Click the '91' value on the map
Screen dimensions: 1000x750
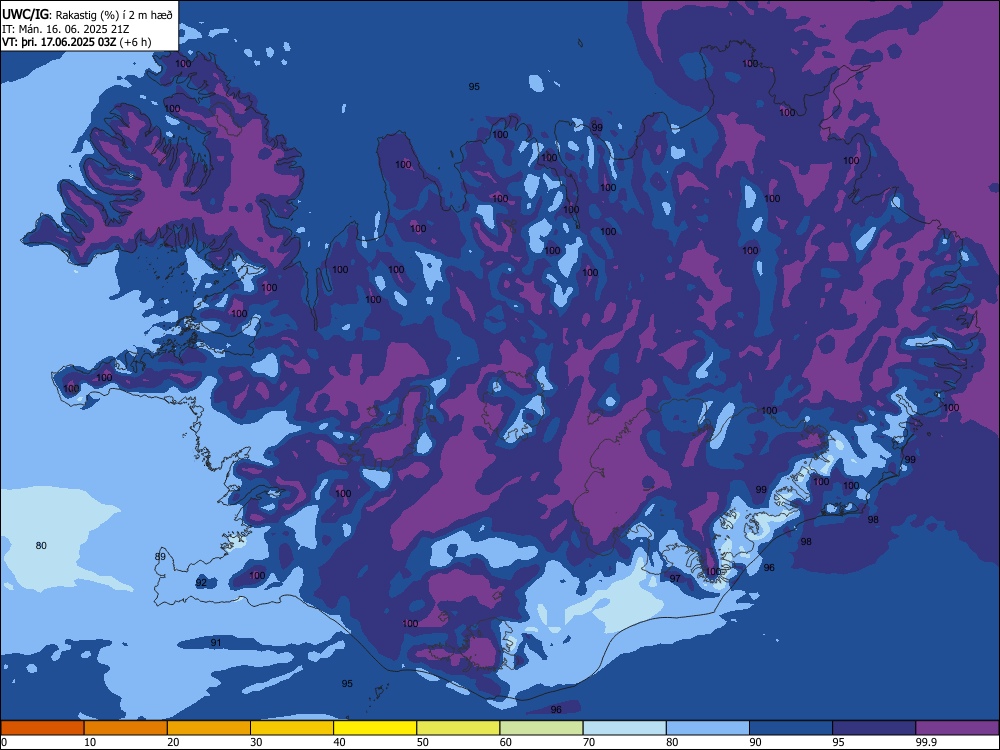(216, 642)
